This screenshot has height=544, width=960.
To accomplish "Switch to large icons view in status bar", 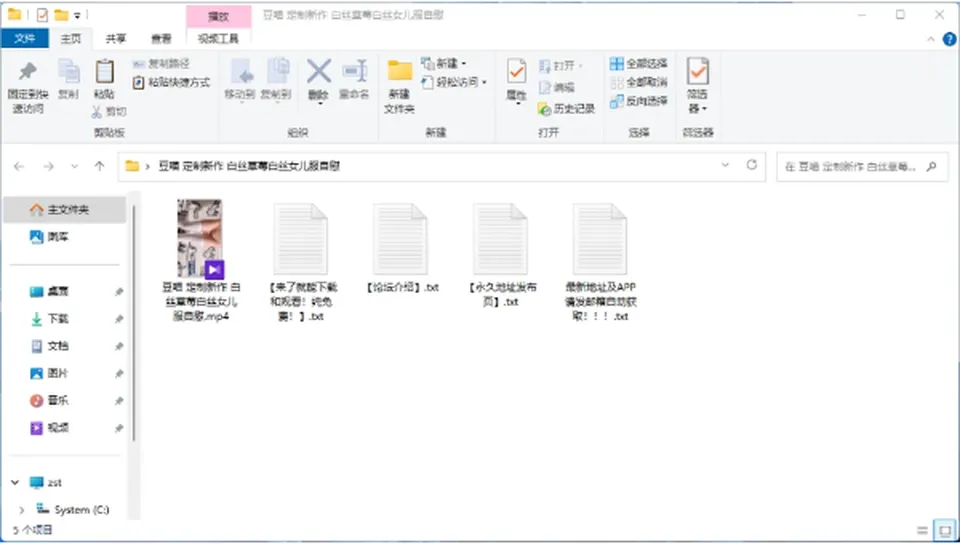I will [940, 531].
